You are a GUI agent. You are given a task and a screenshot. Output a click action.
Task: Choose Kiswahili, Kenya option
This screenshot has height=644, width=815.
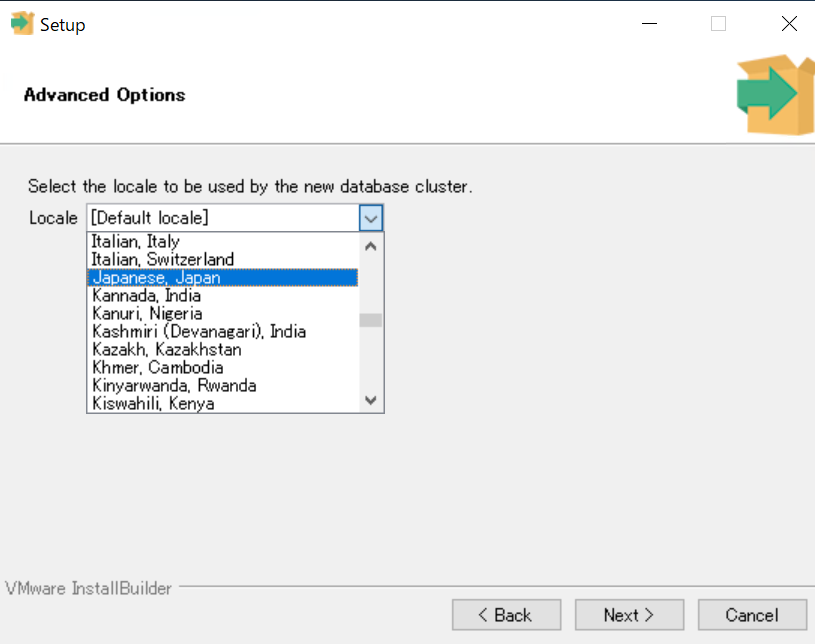tap(223, 403)
